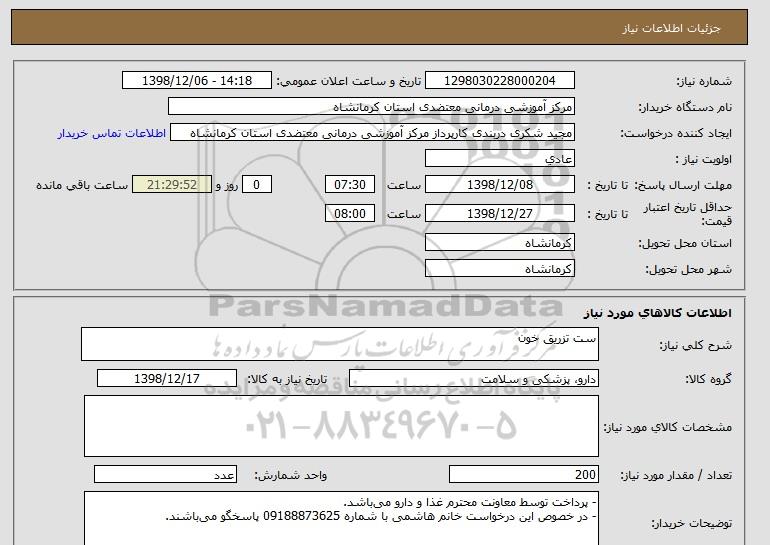Click the label شماره نیاز
This screenshot has width=770, height=545.
pos(704,81)
